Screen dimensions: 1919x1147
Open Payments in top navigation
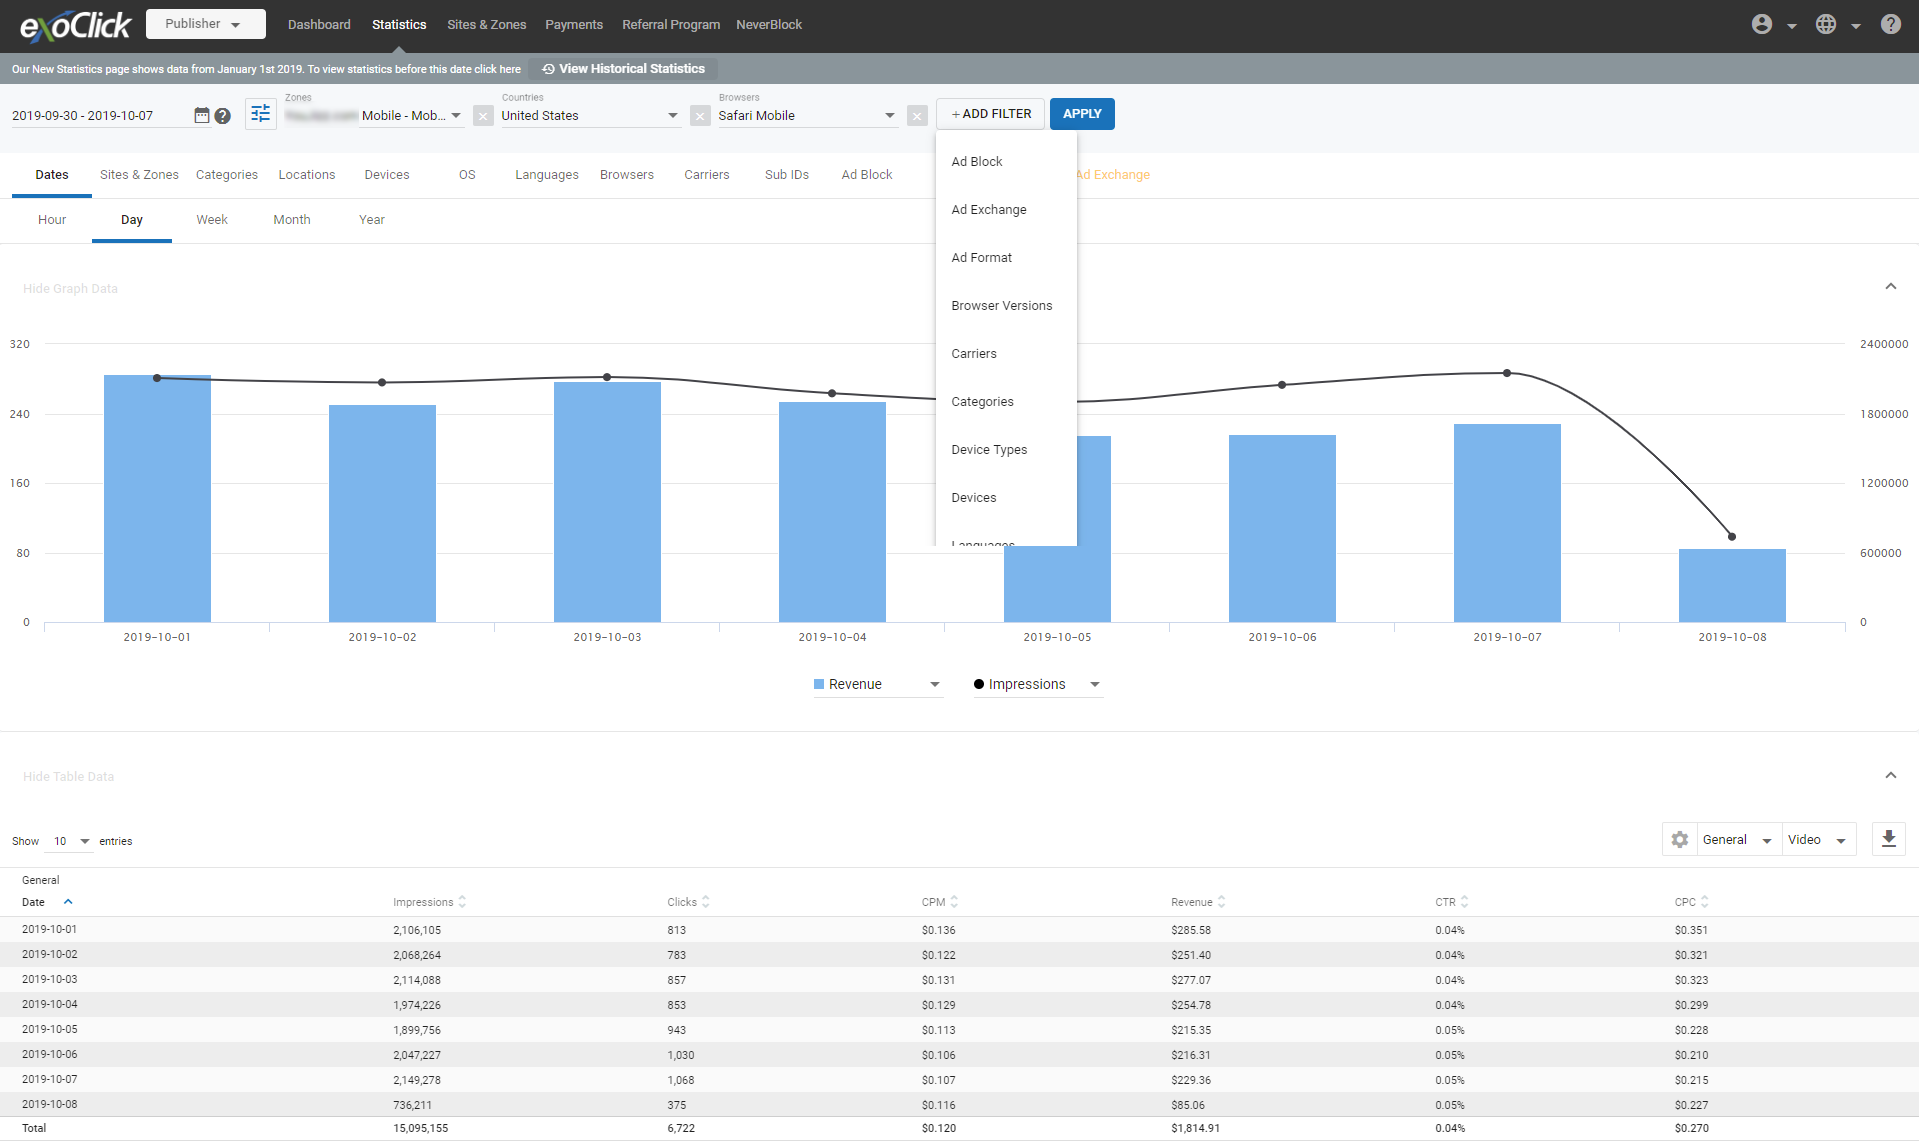coord(573,25)
